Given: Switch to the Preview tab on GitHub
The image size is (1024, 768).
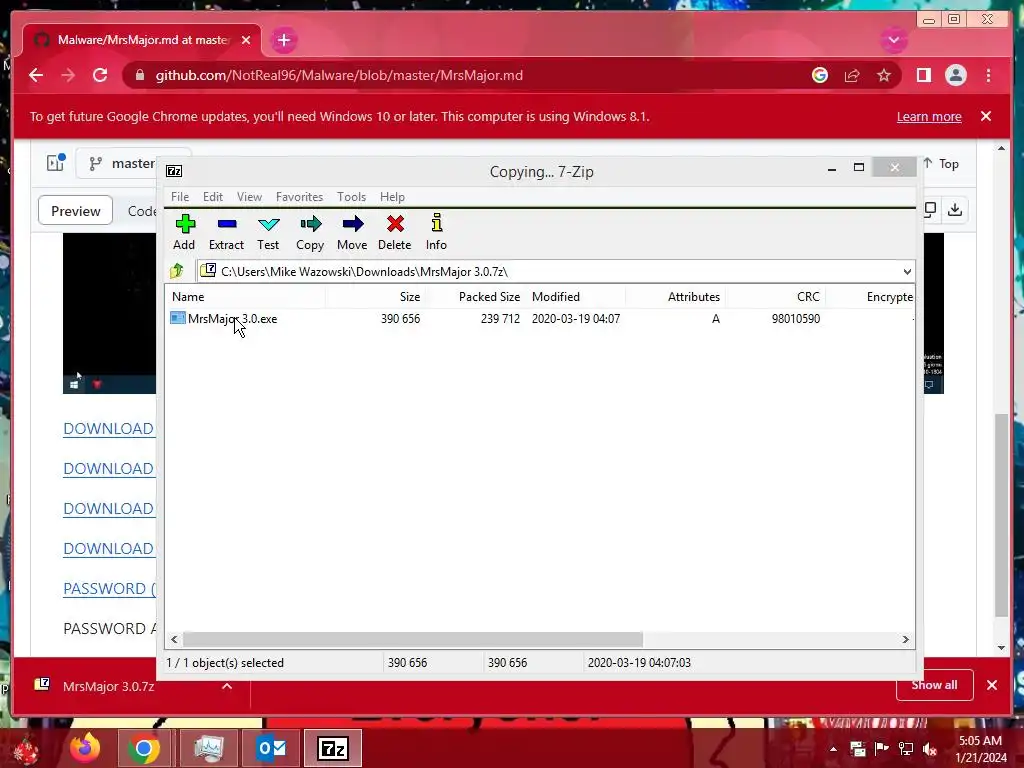Looking at the screenshot, I should pyautogui.click(x=76, y=211).
